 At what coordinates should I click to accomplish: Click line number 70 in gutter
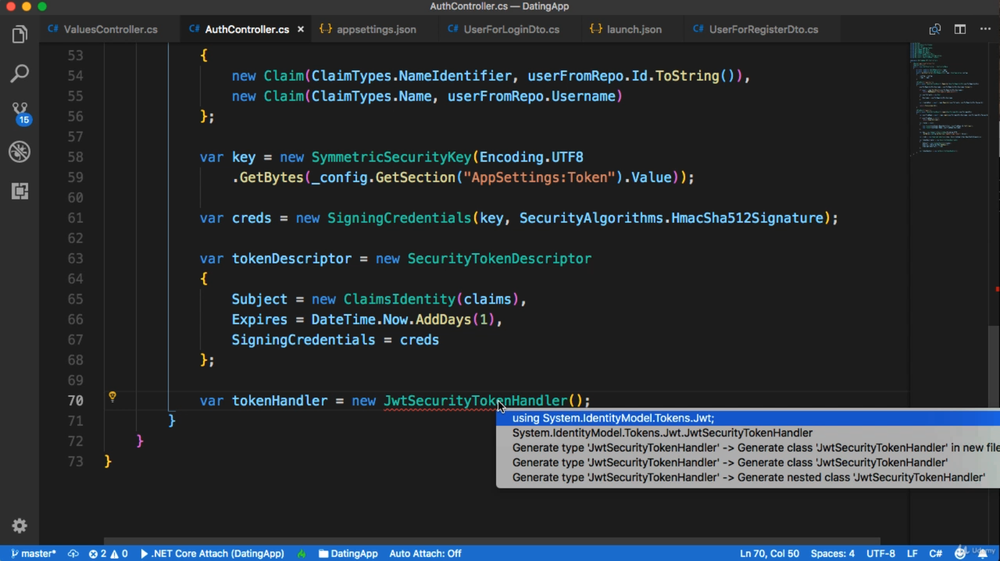(x=75, y=400)
